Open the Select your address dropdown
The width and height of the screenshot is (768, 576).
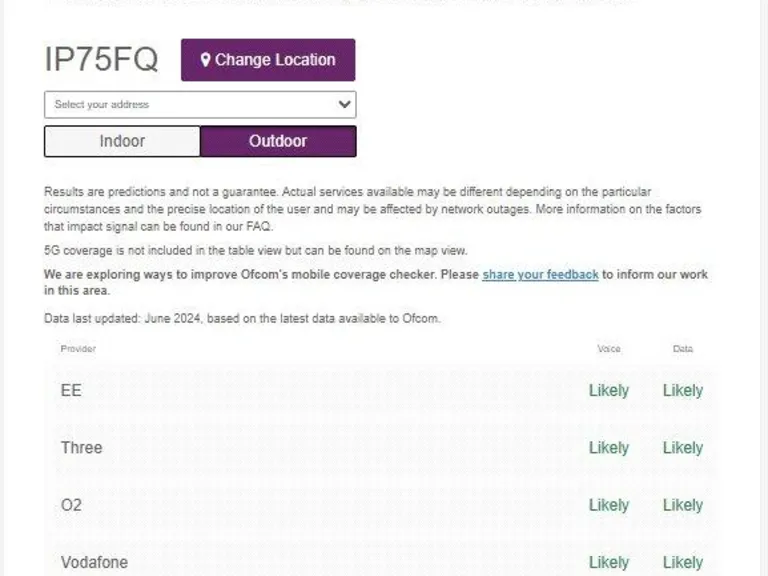190,104
